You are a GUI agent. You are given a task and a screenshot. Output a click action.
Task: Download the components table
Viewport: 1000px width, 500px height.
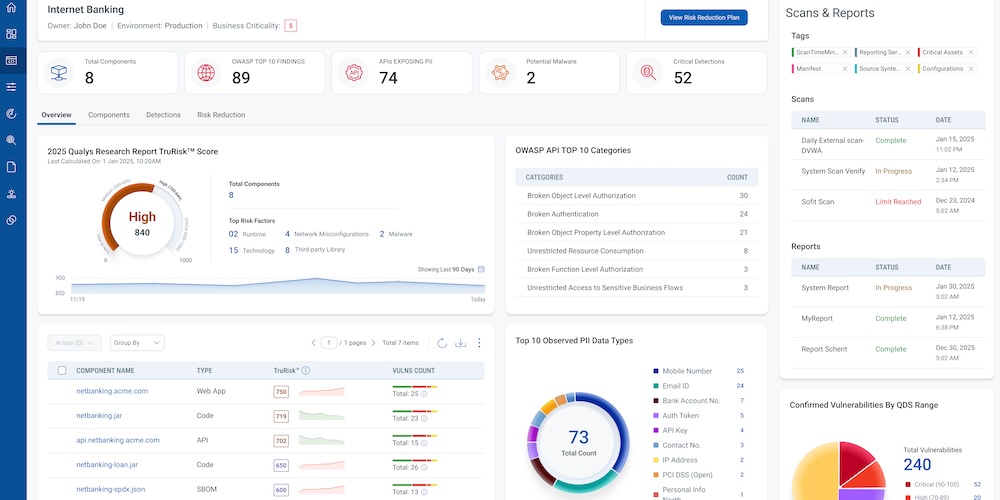pyautogui.click(x=460, y=343)
